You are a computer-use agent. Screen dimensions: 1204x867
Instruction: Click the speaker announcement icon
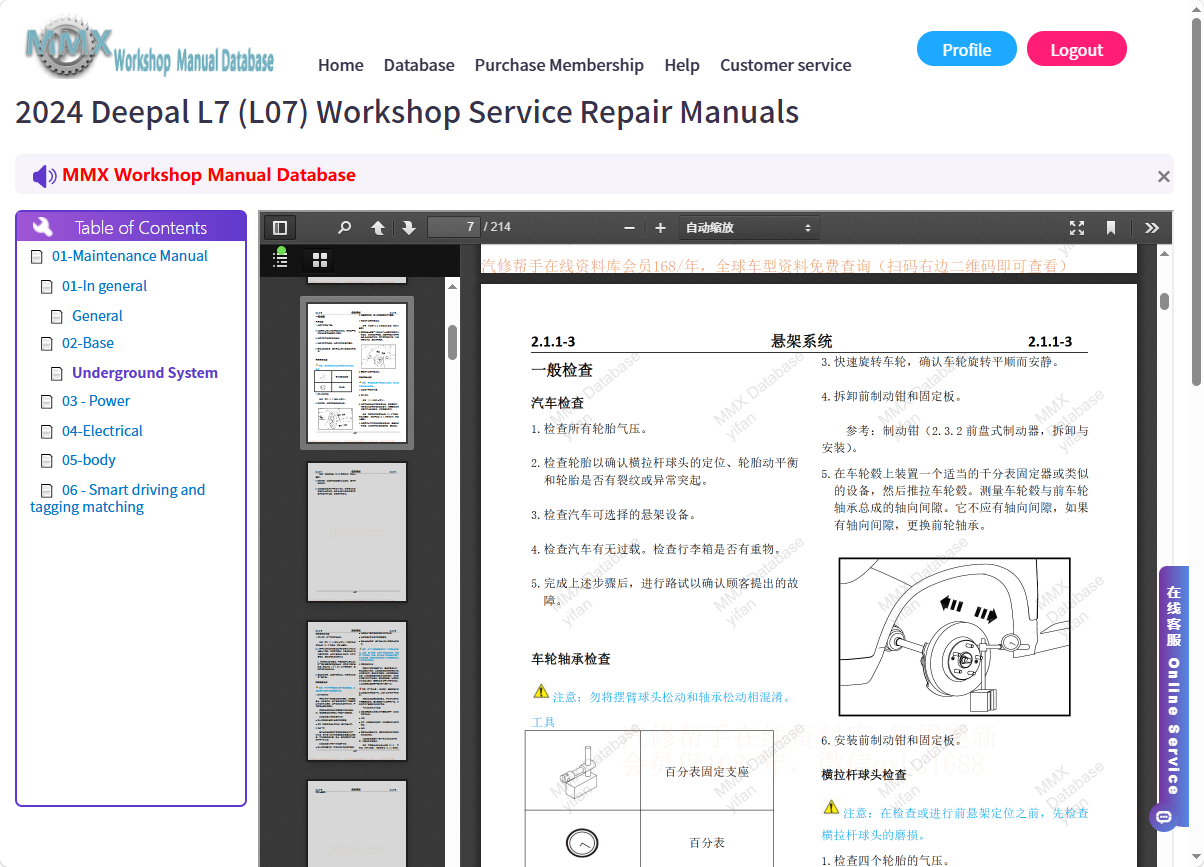(x=45, y=177)
